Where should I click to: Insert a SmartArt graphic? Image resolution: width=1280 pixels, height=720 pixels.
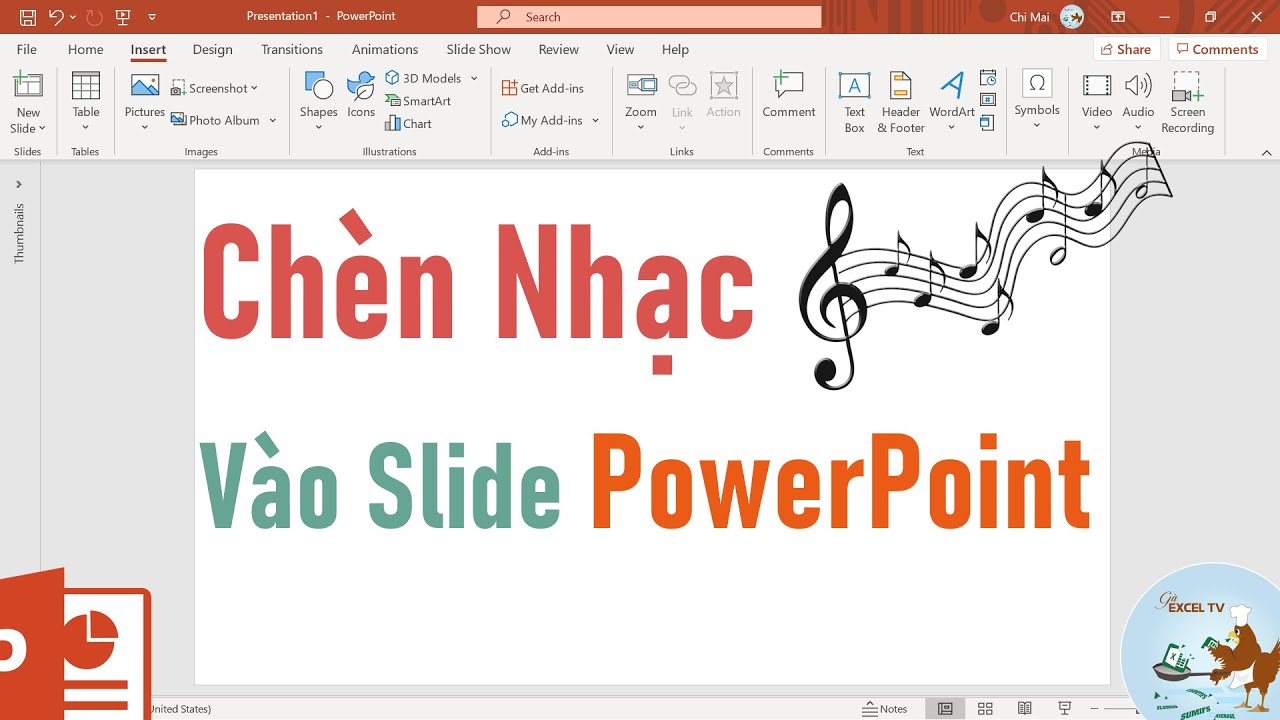pyautogui.click(x=419, y=101)
